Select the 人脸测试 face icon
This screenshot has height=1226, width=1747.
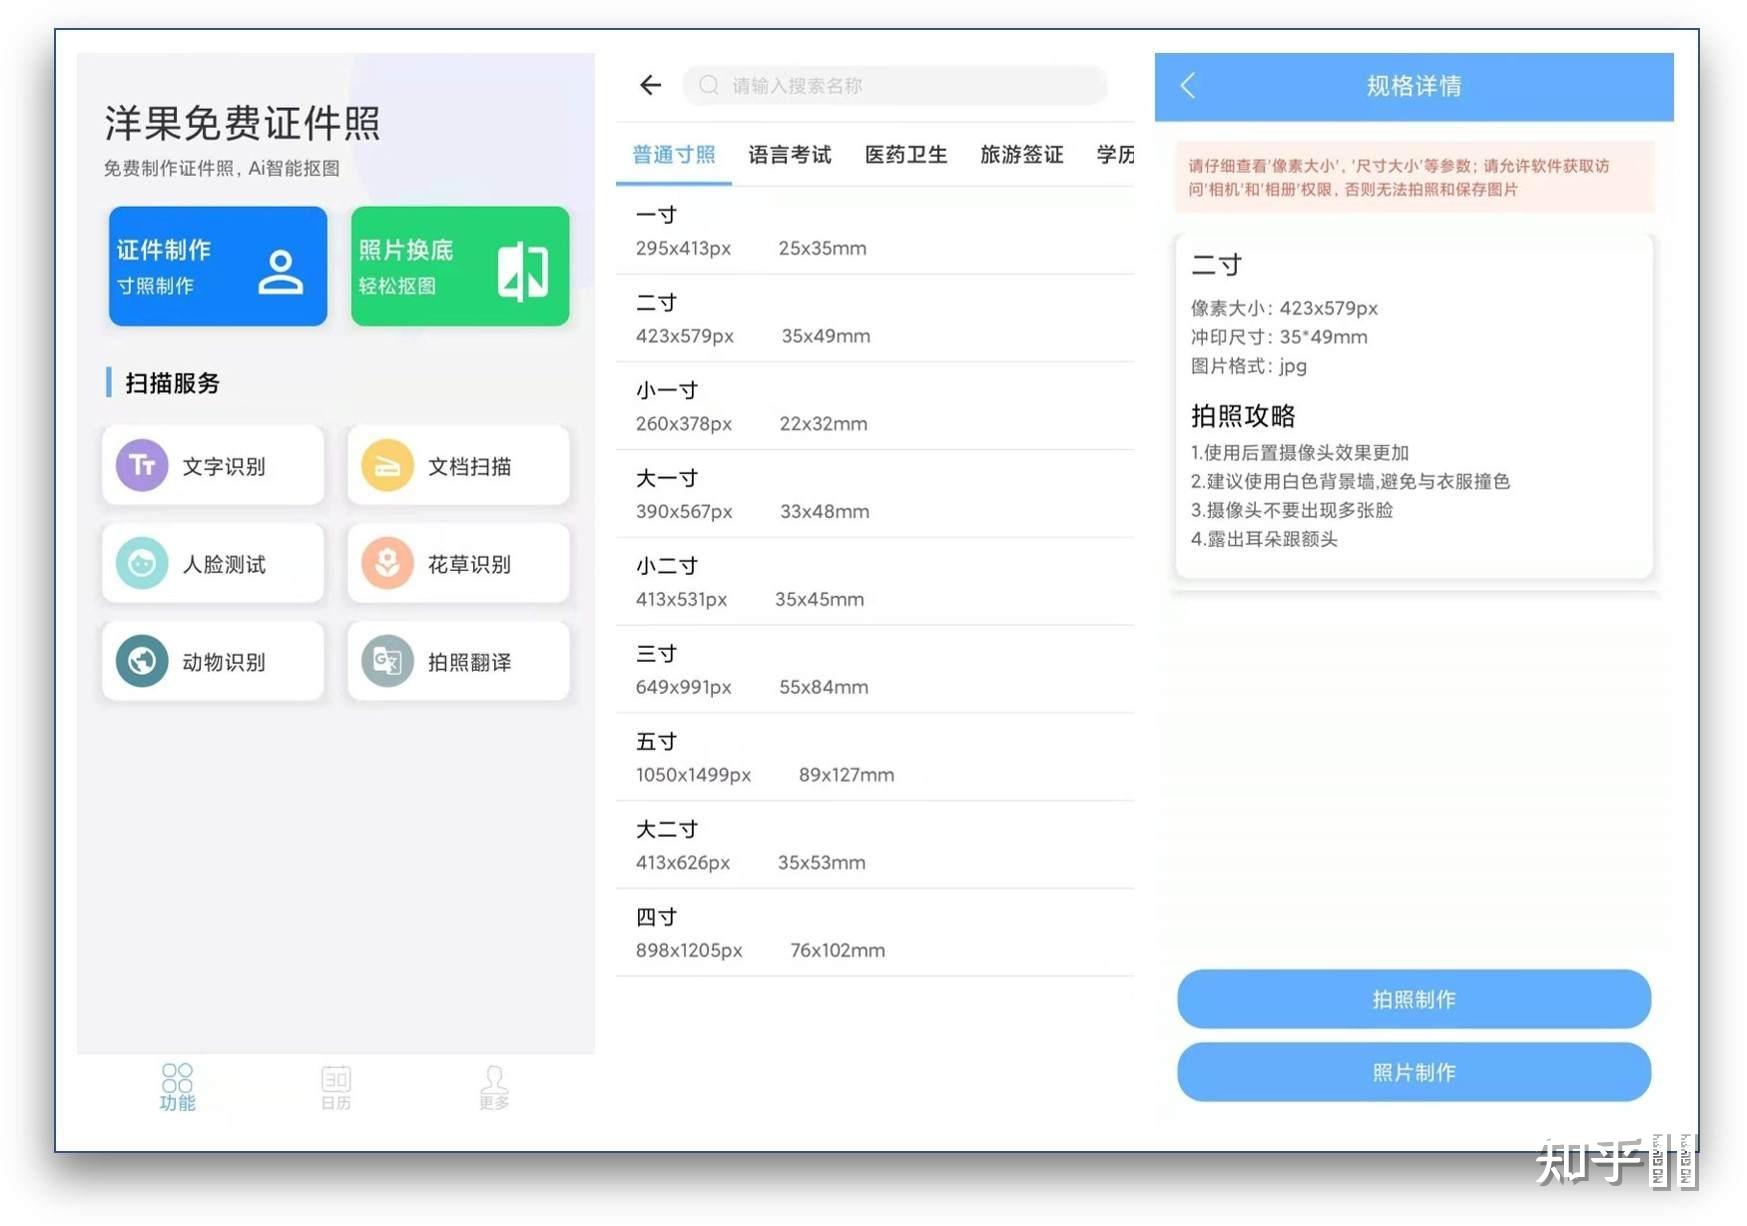tap(142, 564)
